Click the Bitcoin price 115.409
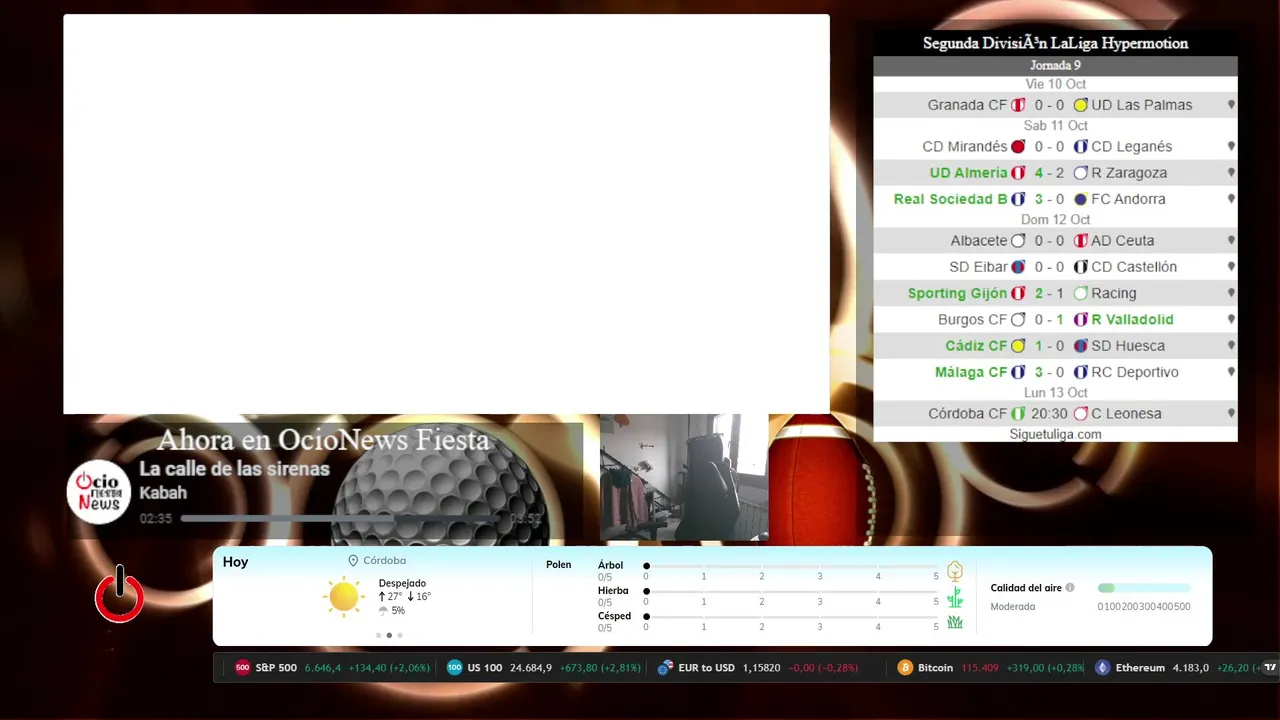This screenshot has height=720, width=1280. point(980,668)
